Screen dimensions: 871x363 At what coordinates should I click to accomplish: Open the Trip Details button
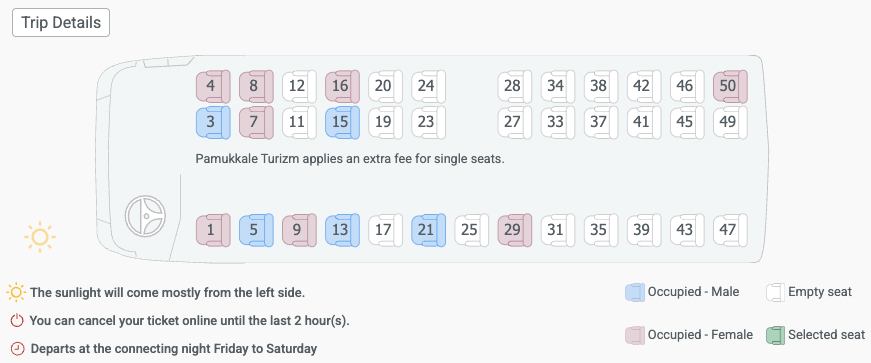(x=61, y=23)
